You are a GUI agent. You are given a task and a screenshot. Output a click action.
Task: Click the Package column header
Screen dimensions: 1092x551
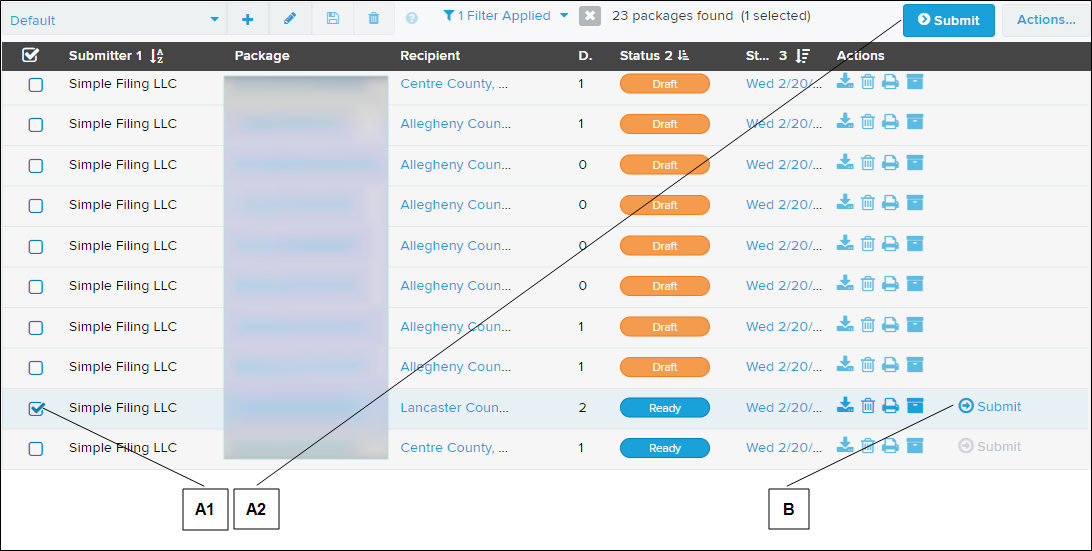(262, 56)
